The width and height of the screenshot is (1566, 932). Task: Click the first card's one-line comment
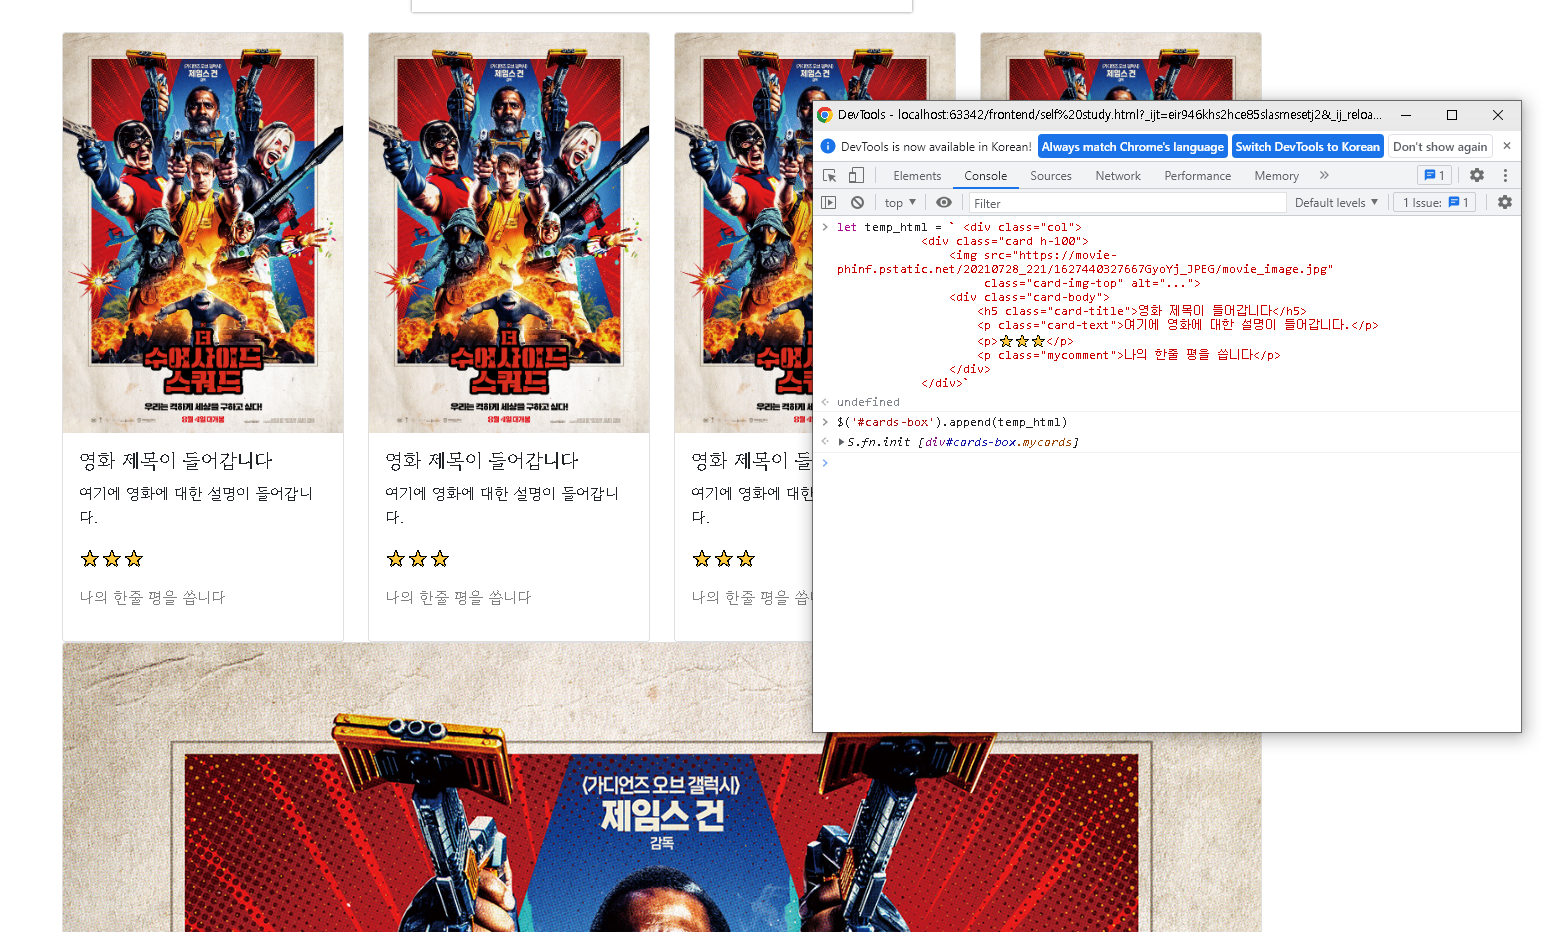click(153, 597)
